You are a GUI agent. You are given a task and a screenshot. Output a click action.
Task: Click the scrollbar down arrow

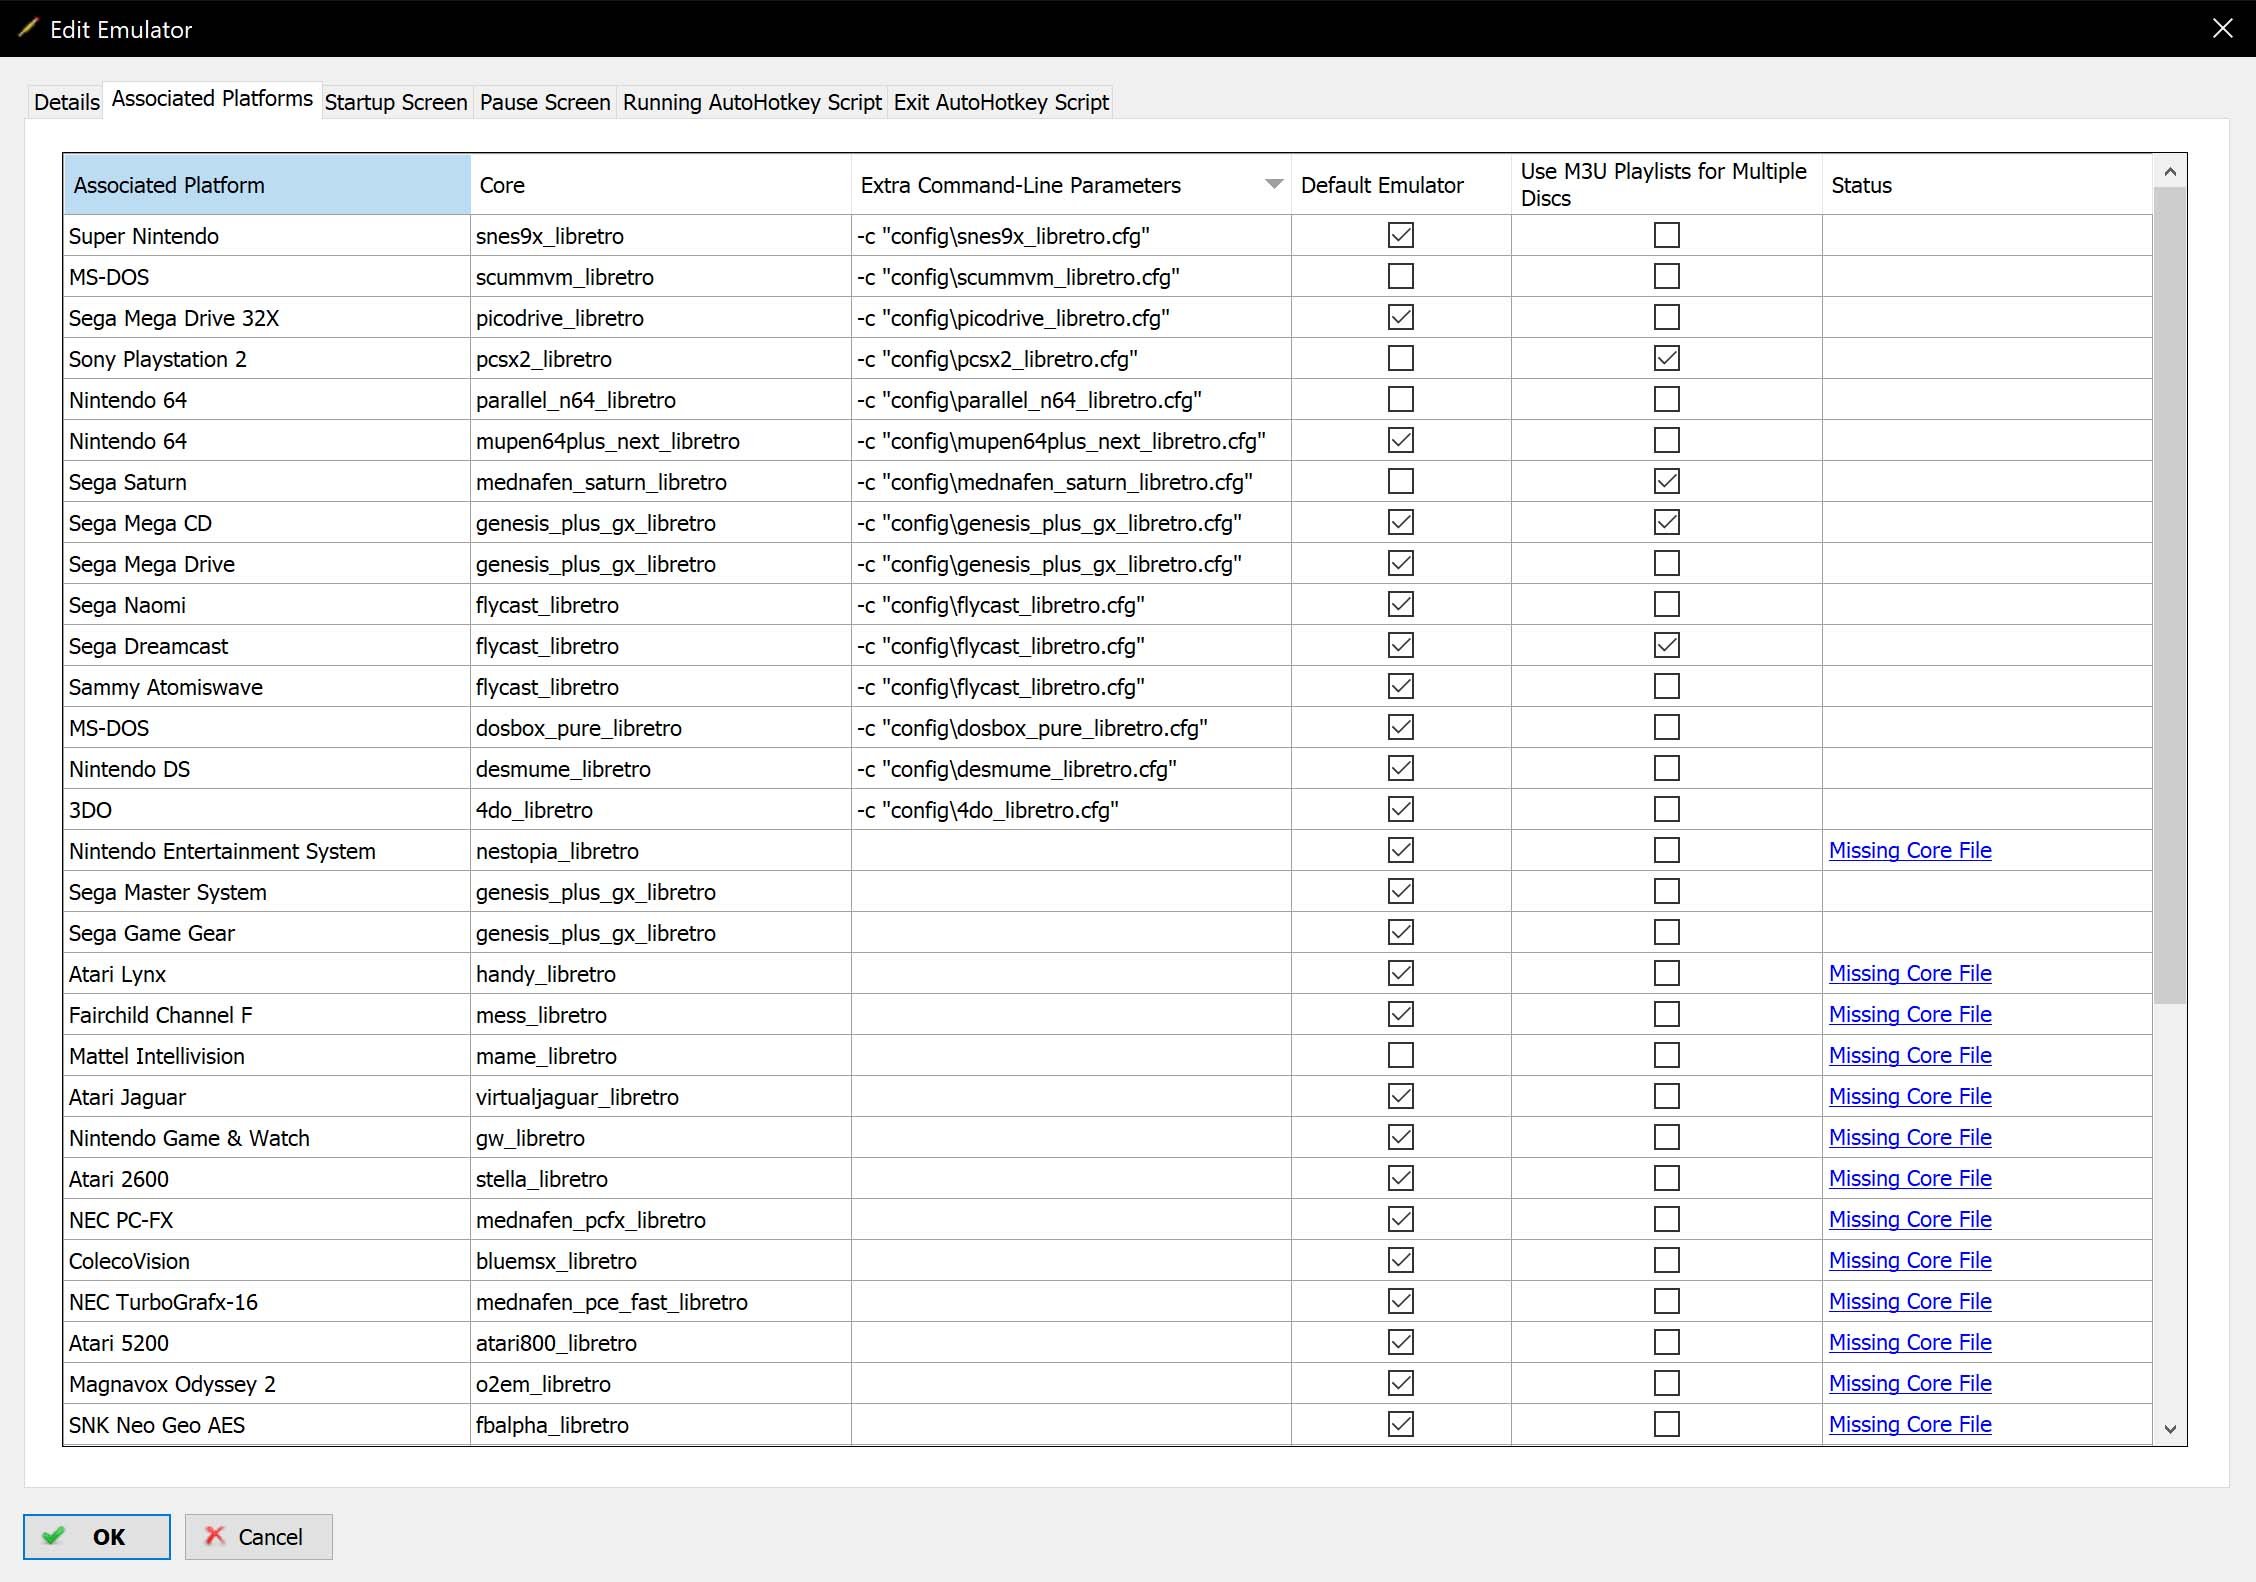point(2170,1429)
